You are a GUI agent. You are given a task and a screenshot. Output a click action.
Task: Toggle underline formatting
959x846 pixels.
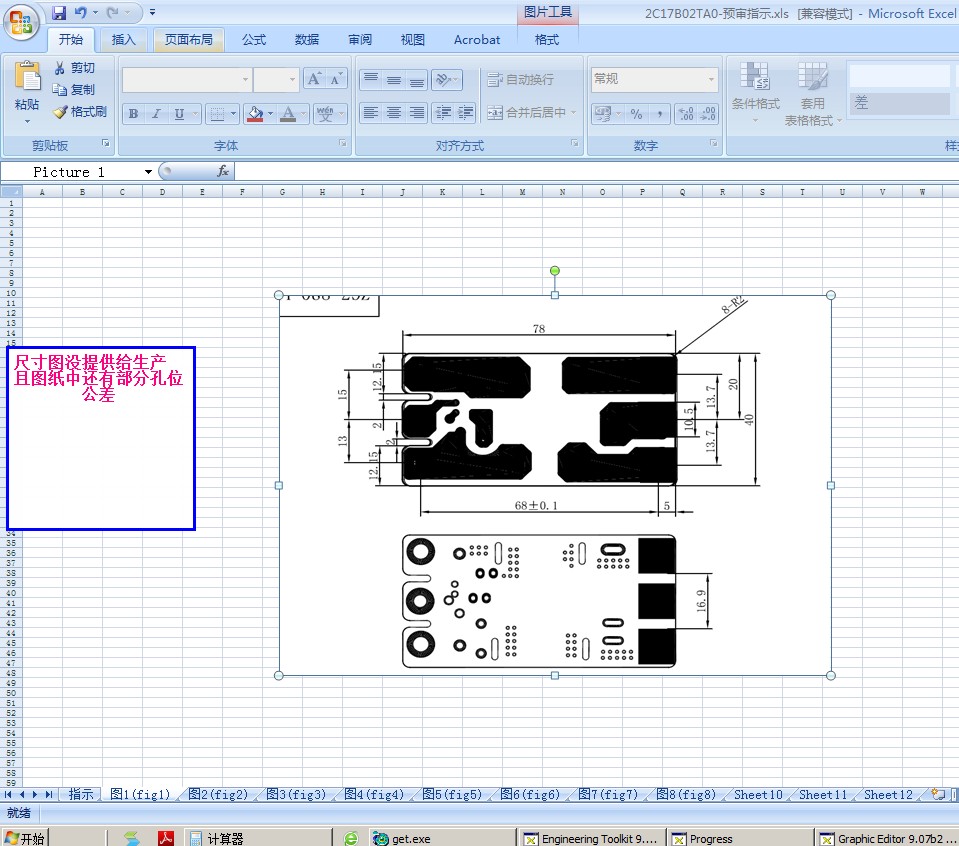pos(179,114)
